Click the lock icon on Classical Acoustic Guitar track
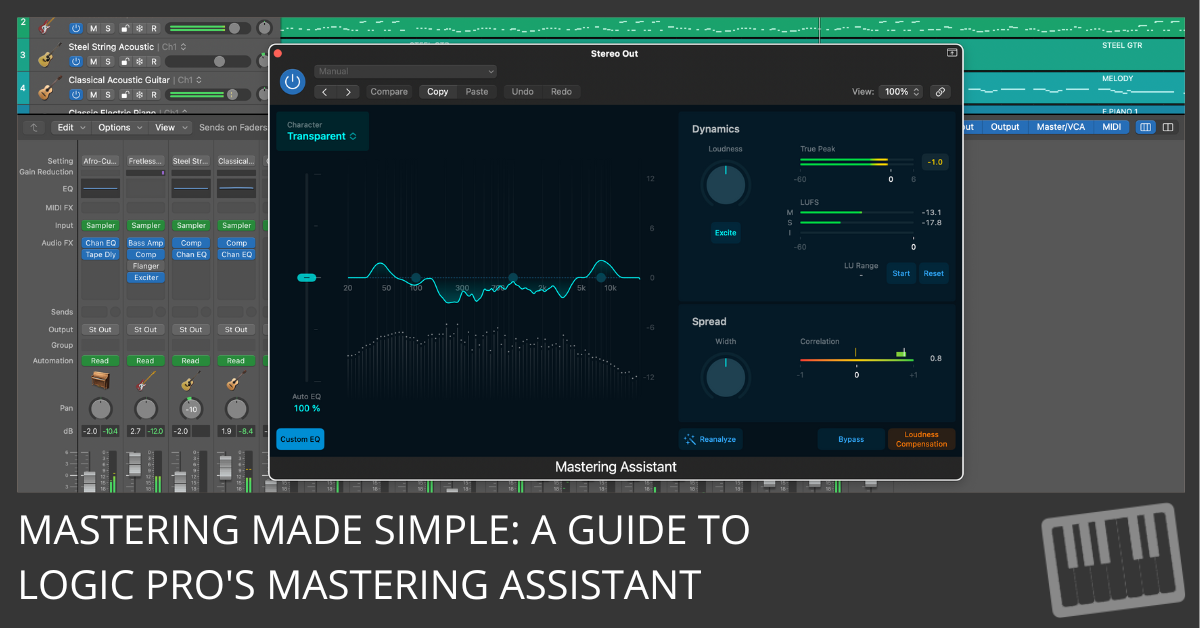This screenshot has width=1200, height=628. click(124, 93)
